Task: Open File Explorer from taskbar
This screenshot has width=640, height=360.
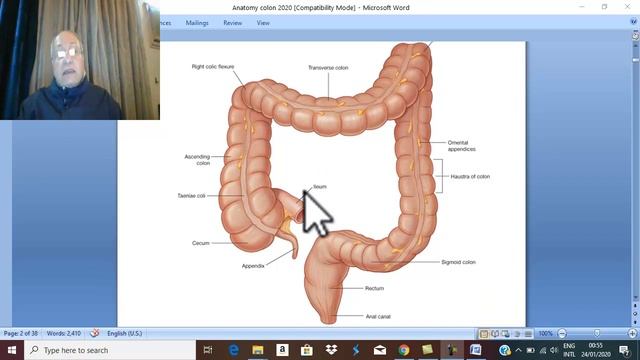Action: (258, 350)
